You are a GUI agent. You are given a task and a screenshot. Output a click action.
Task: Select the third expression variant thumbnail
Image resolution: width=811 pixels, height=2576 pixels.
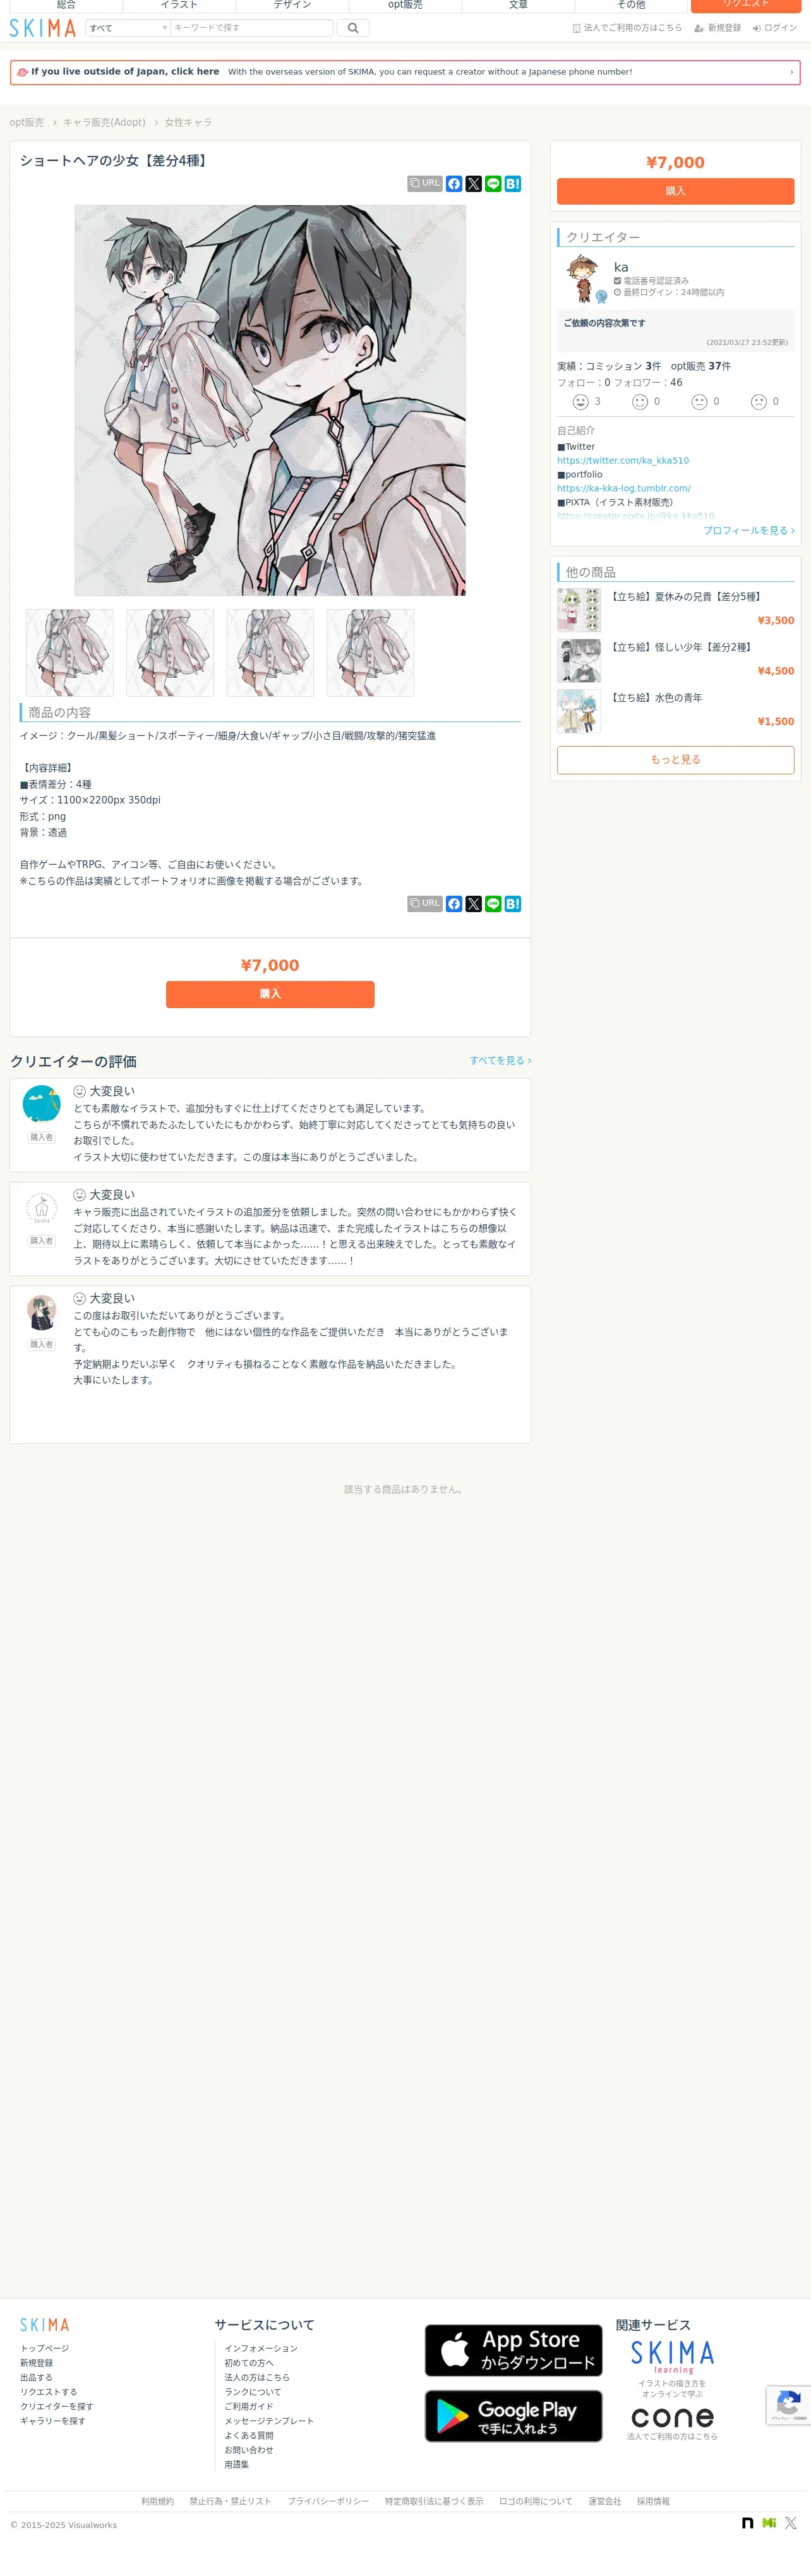click(270, 653)
